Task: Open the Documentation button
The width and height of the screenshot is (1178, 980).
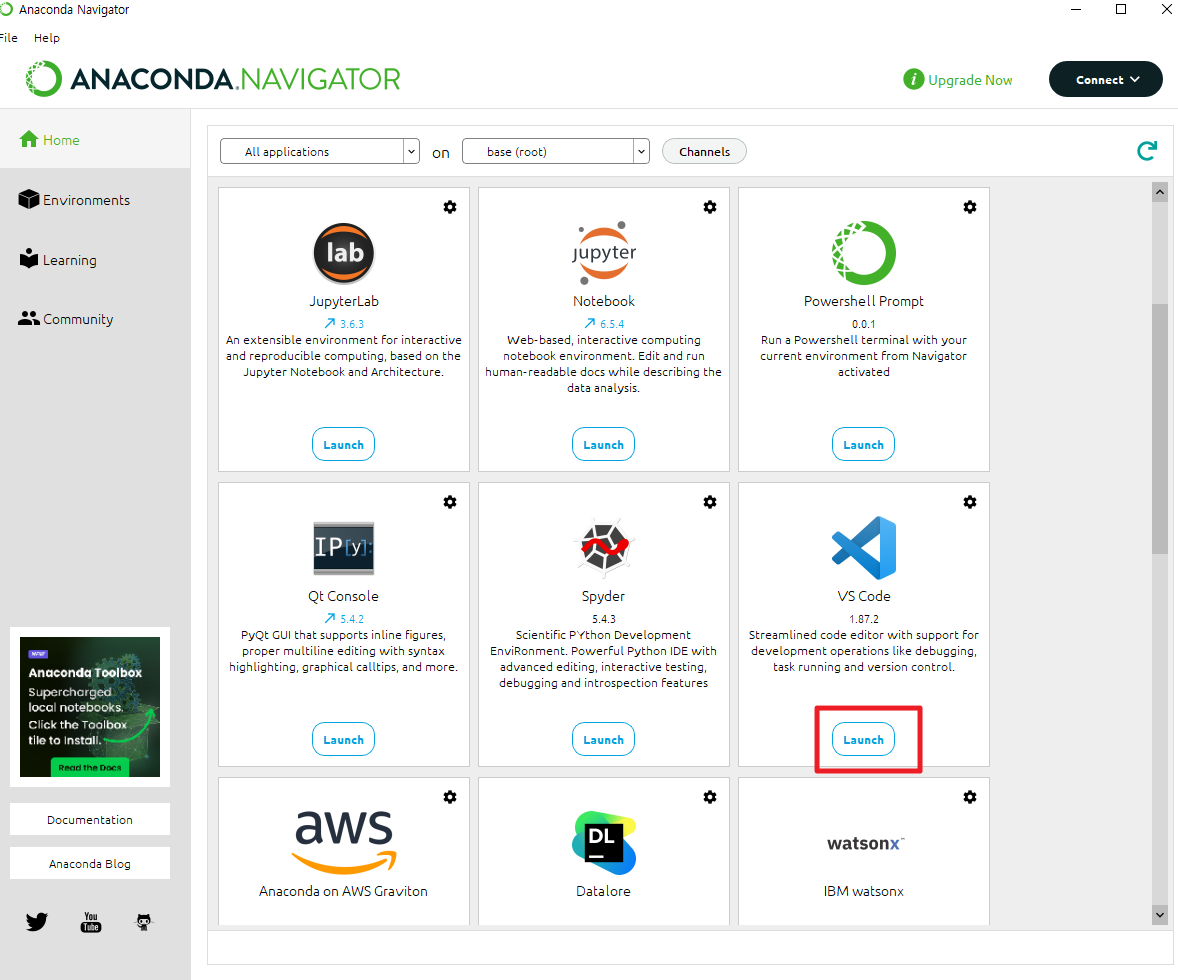Action: [x=90, y=819]
